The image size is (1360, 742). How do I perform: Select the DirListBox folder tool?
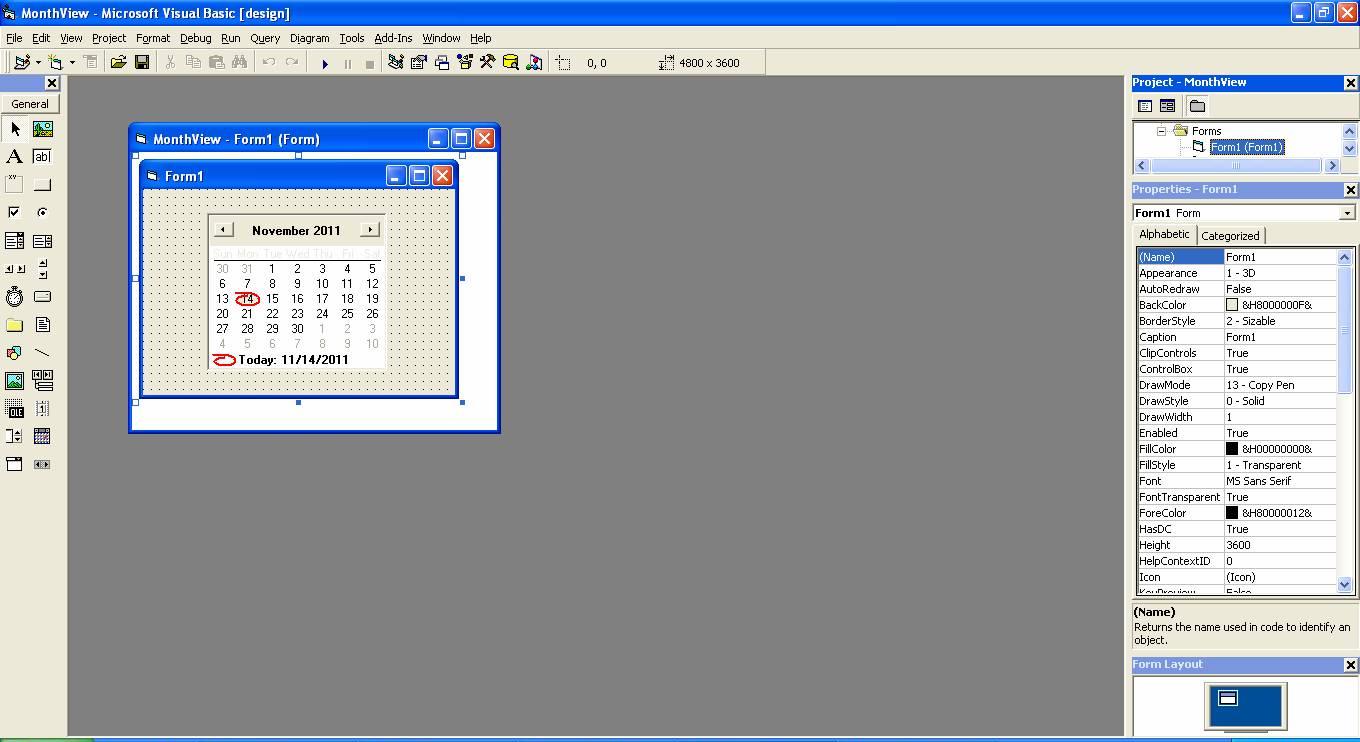[14, 325]
